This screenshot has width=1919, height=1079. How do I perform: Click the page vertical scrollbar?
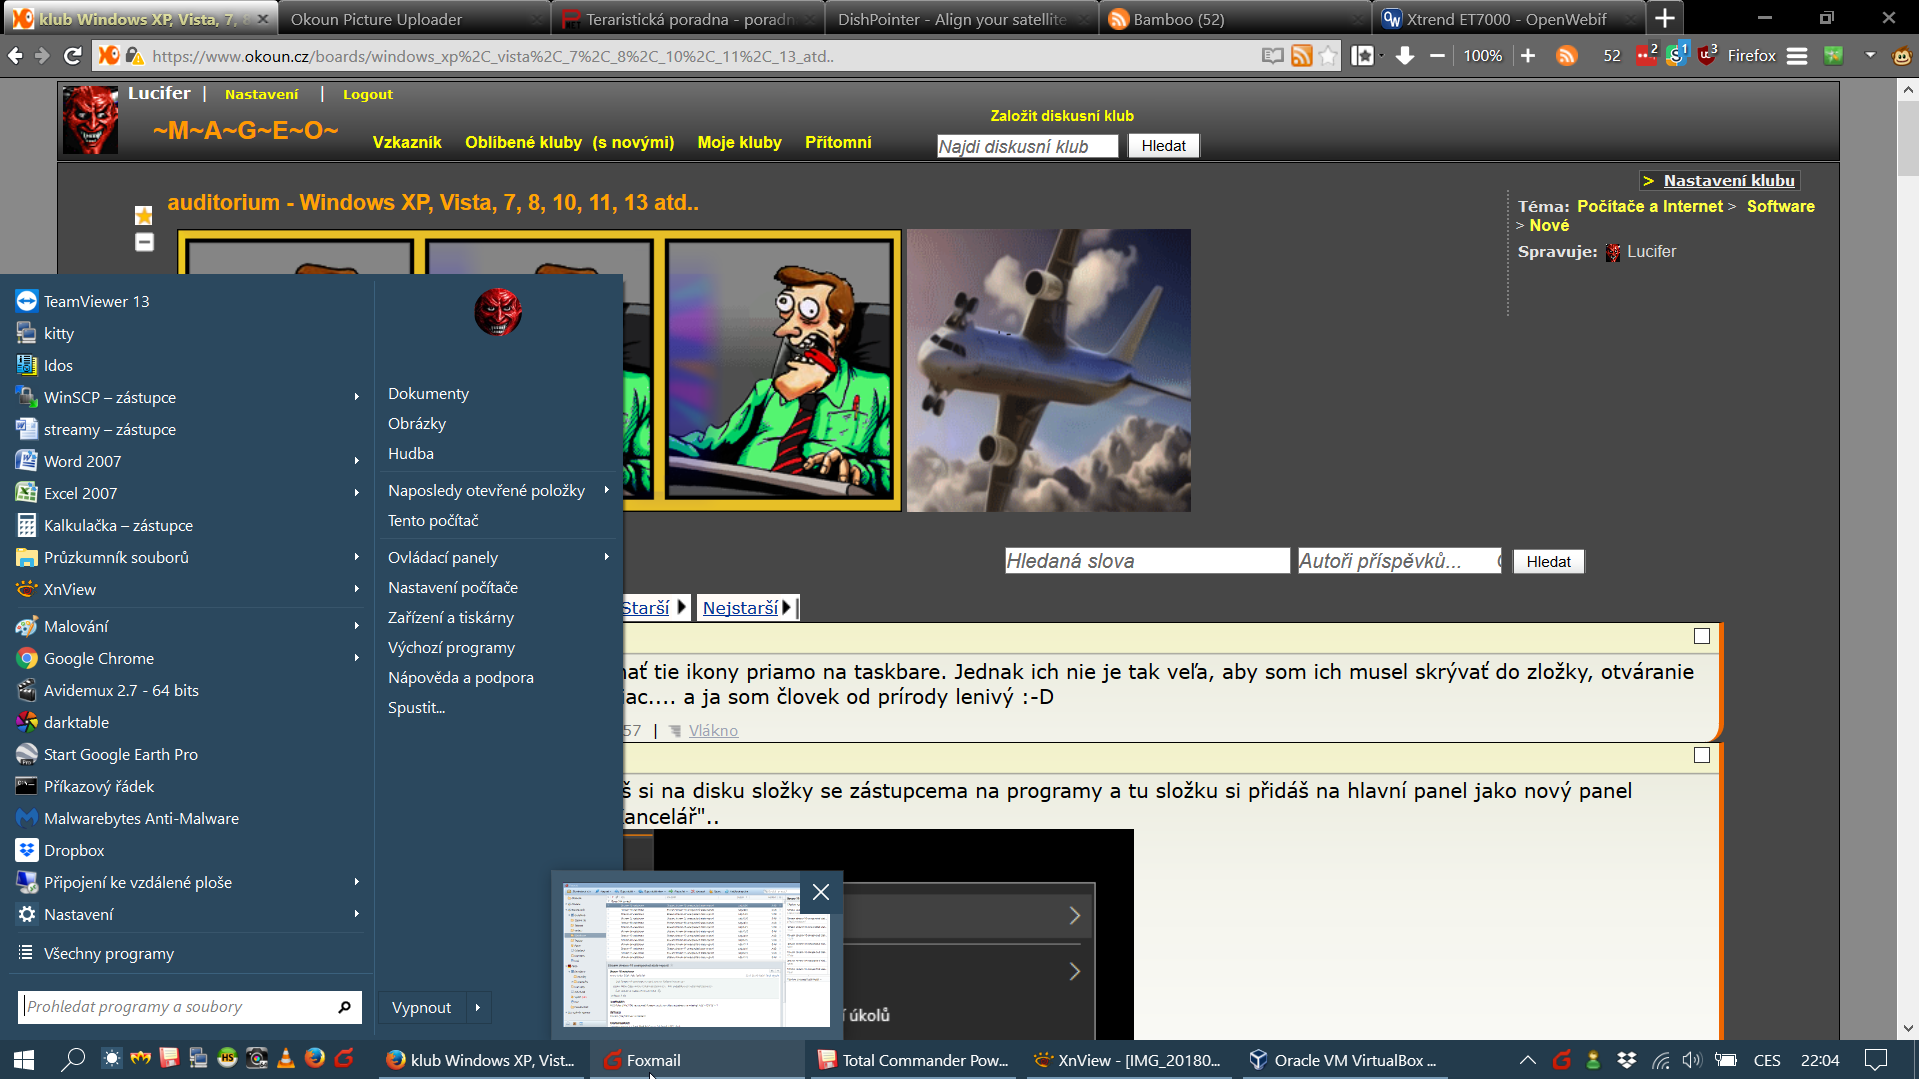tap(1908, 559)
